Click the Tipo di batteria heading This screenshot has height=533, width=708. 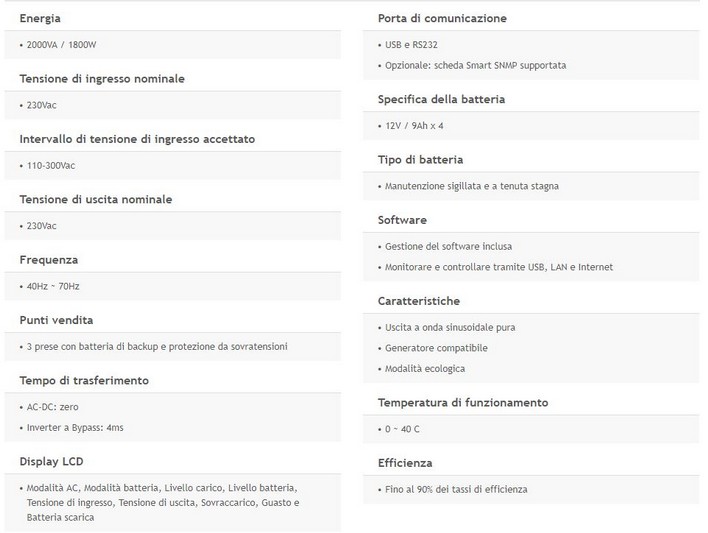point(420,159)
